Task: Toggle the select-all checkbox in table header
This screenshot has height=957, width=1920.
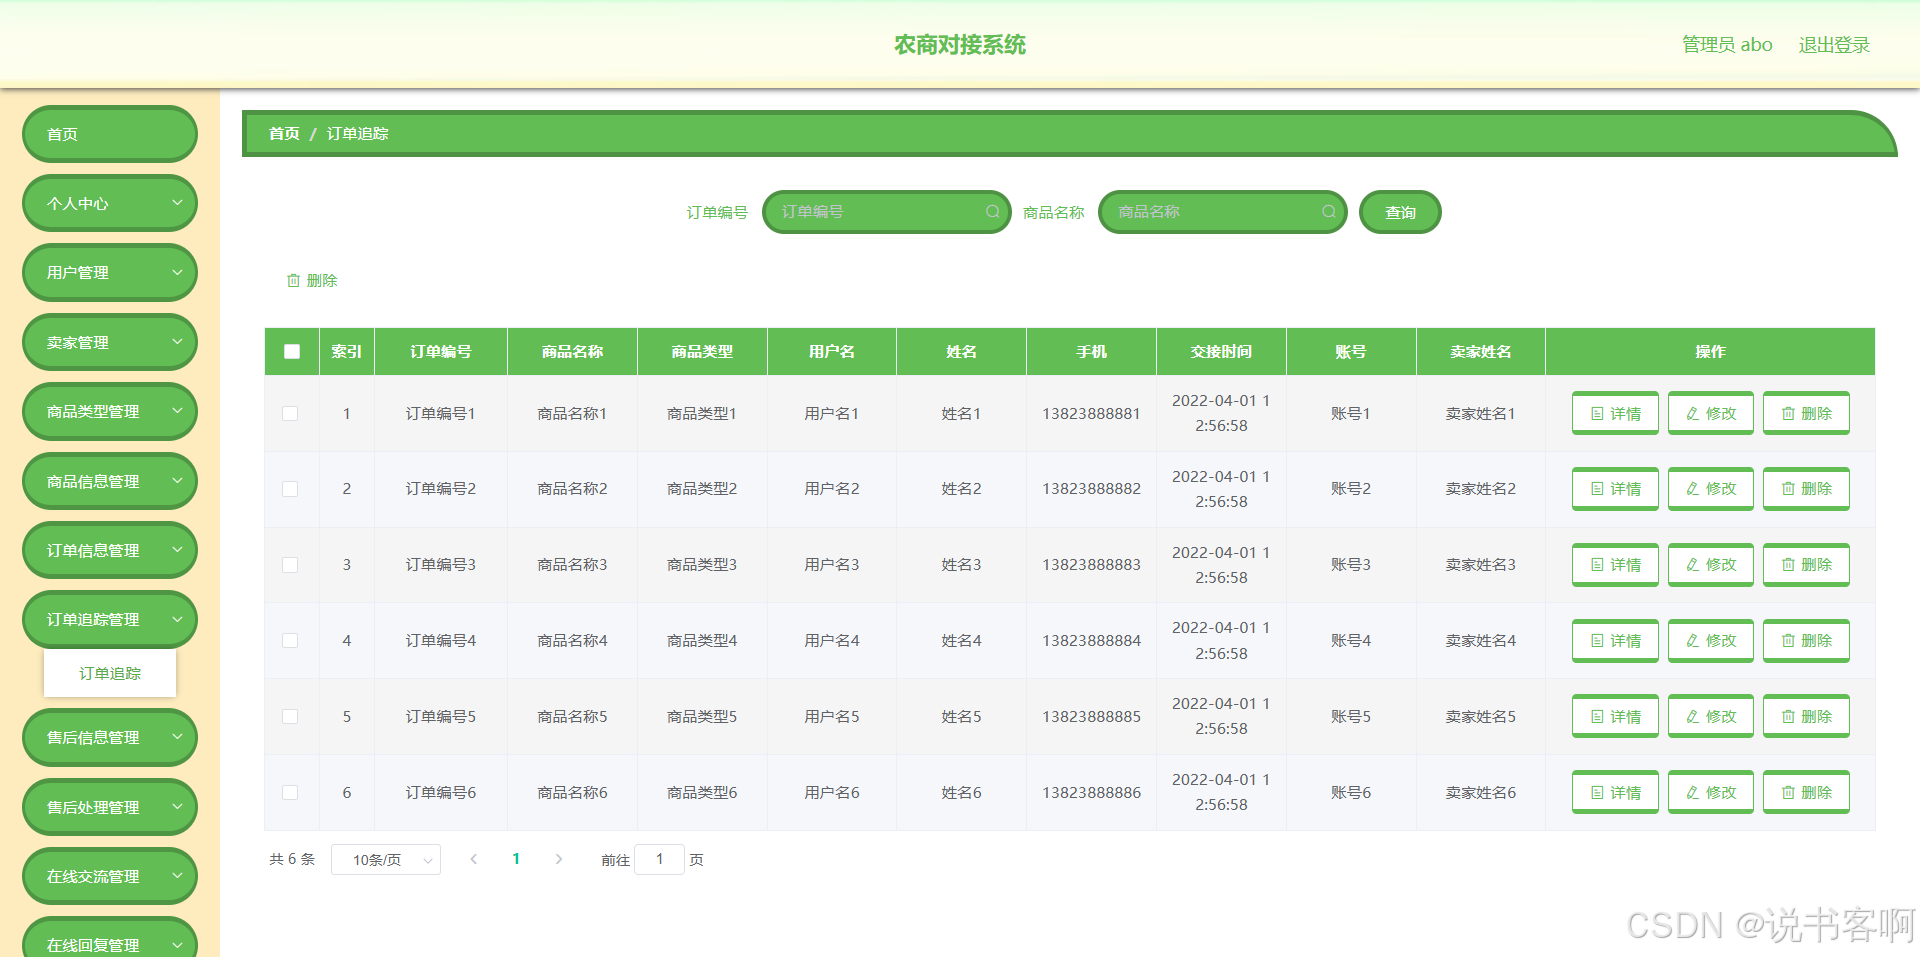Action: pyautogui.click(x=292, y=352)
